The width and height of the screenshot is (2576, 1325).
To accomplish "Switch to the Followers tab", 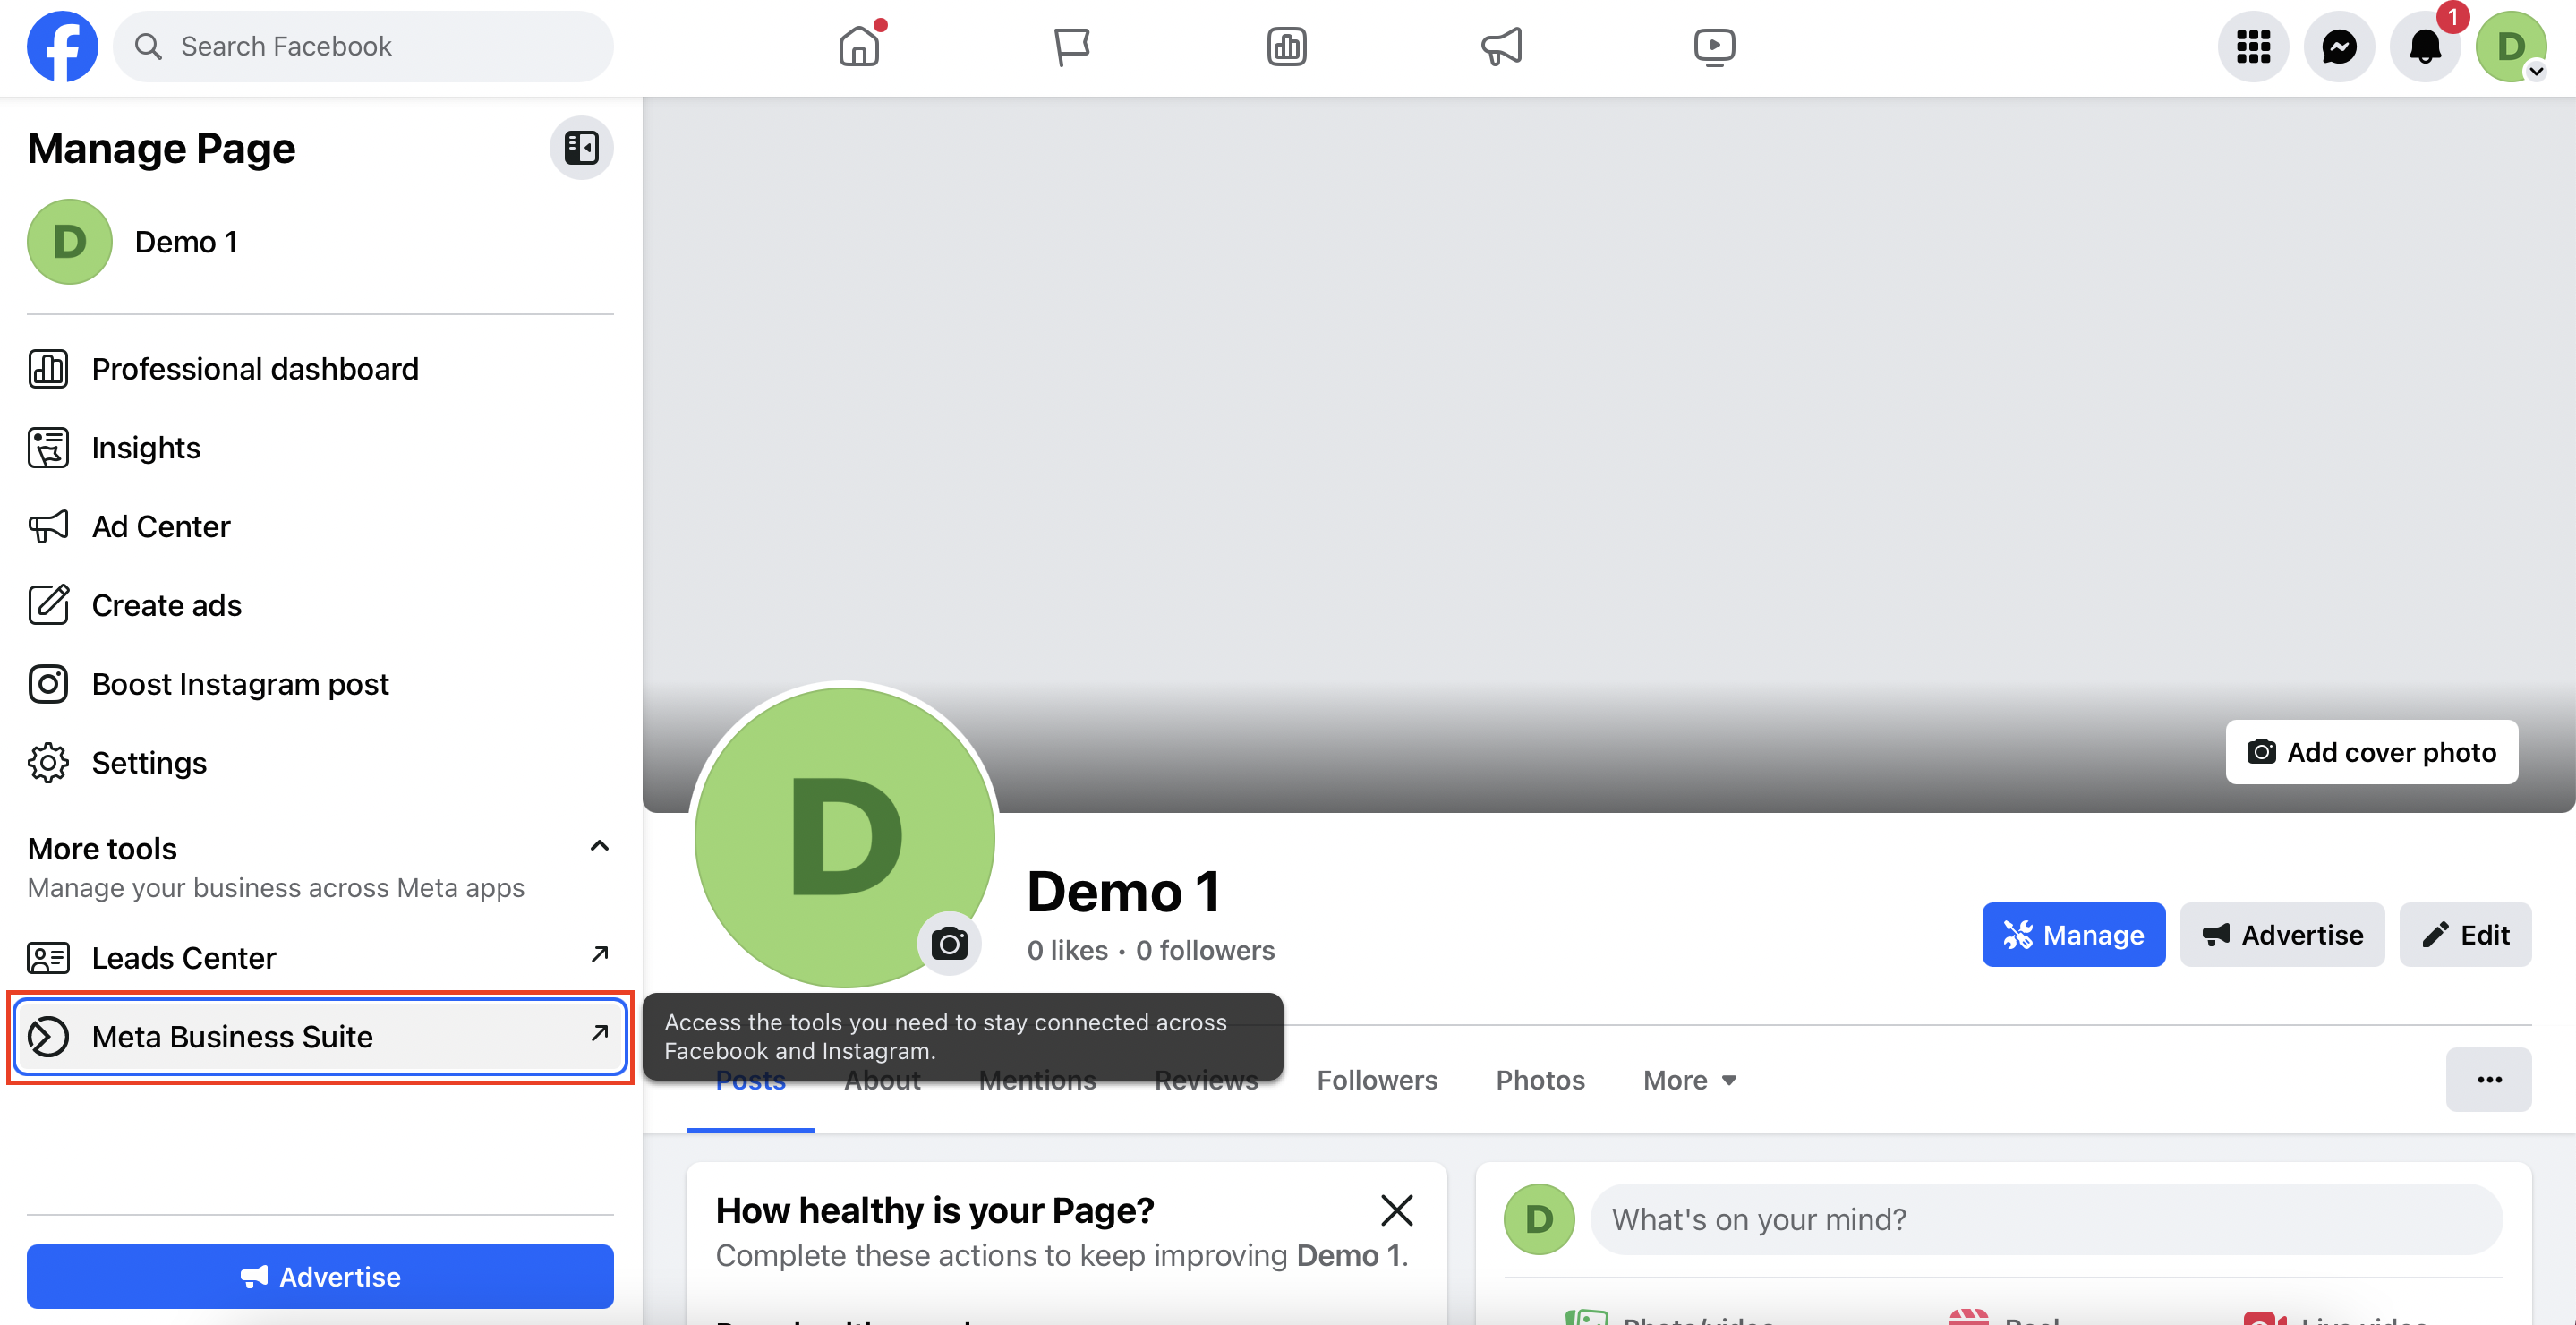I will click(x=1377, y=1080).
